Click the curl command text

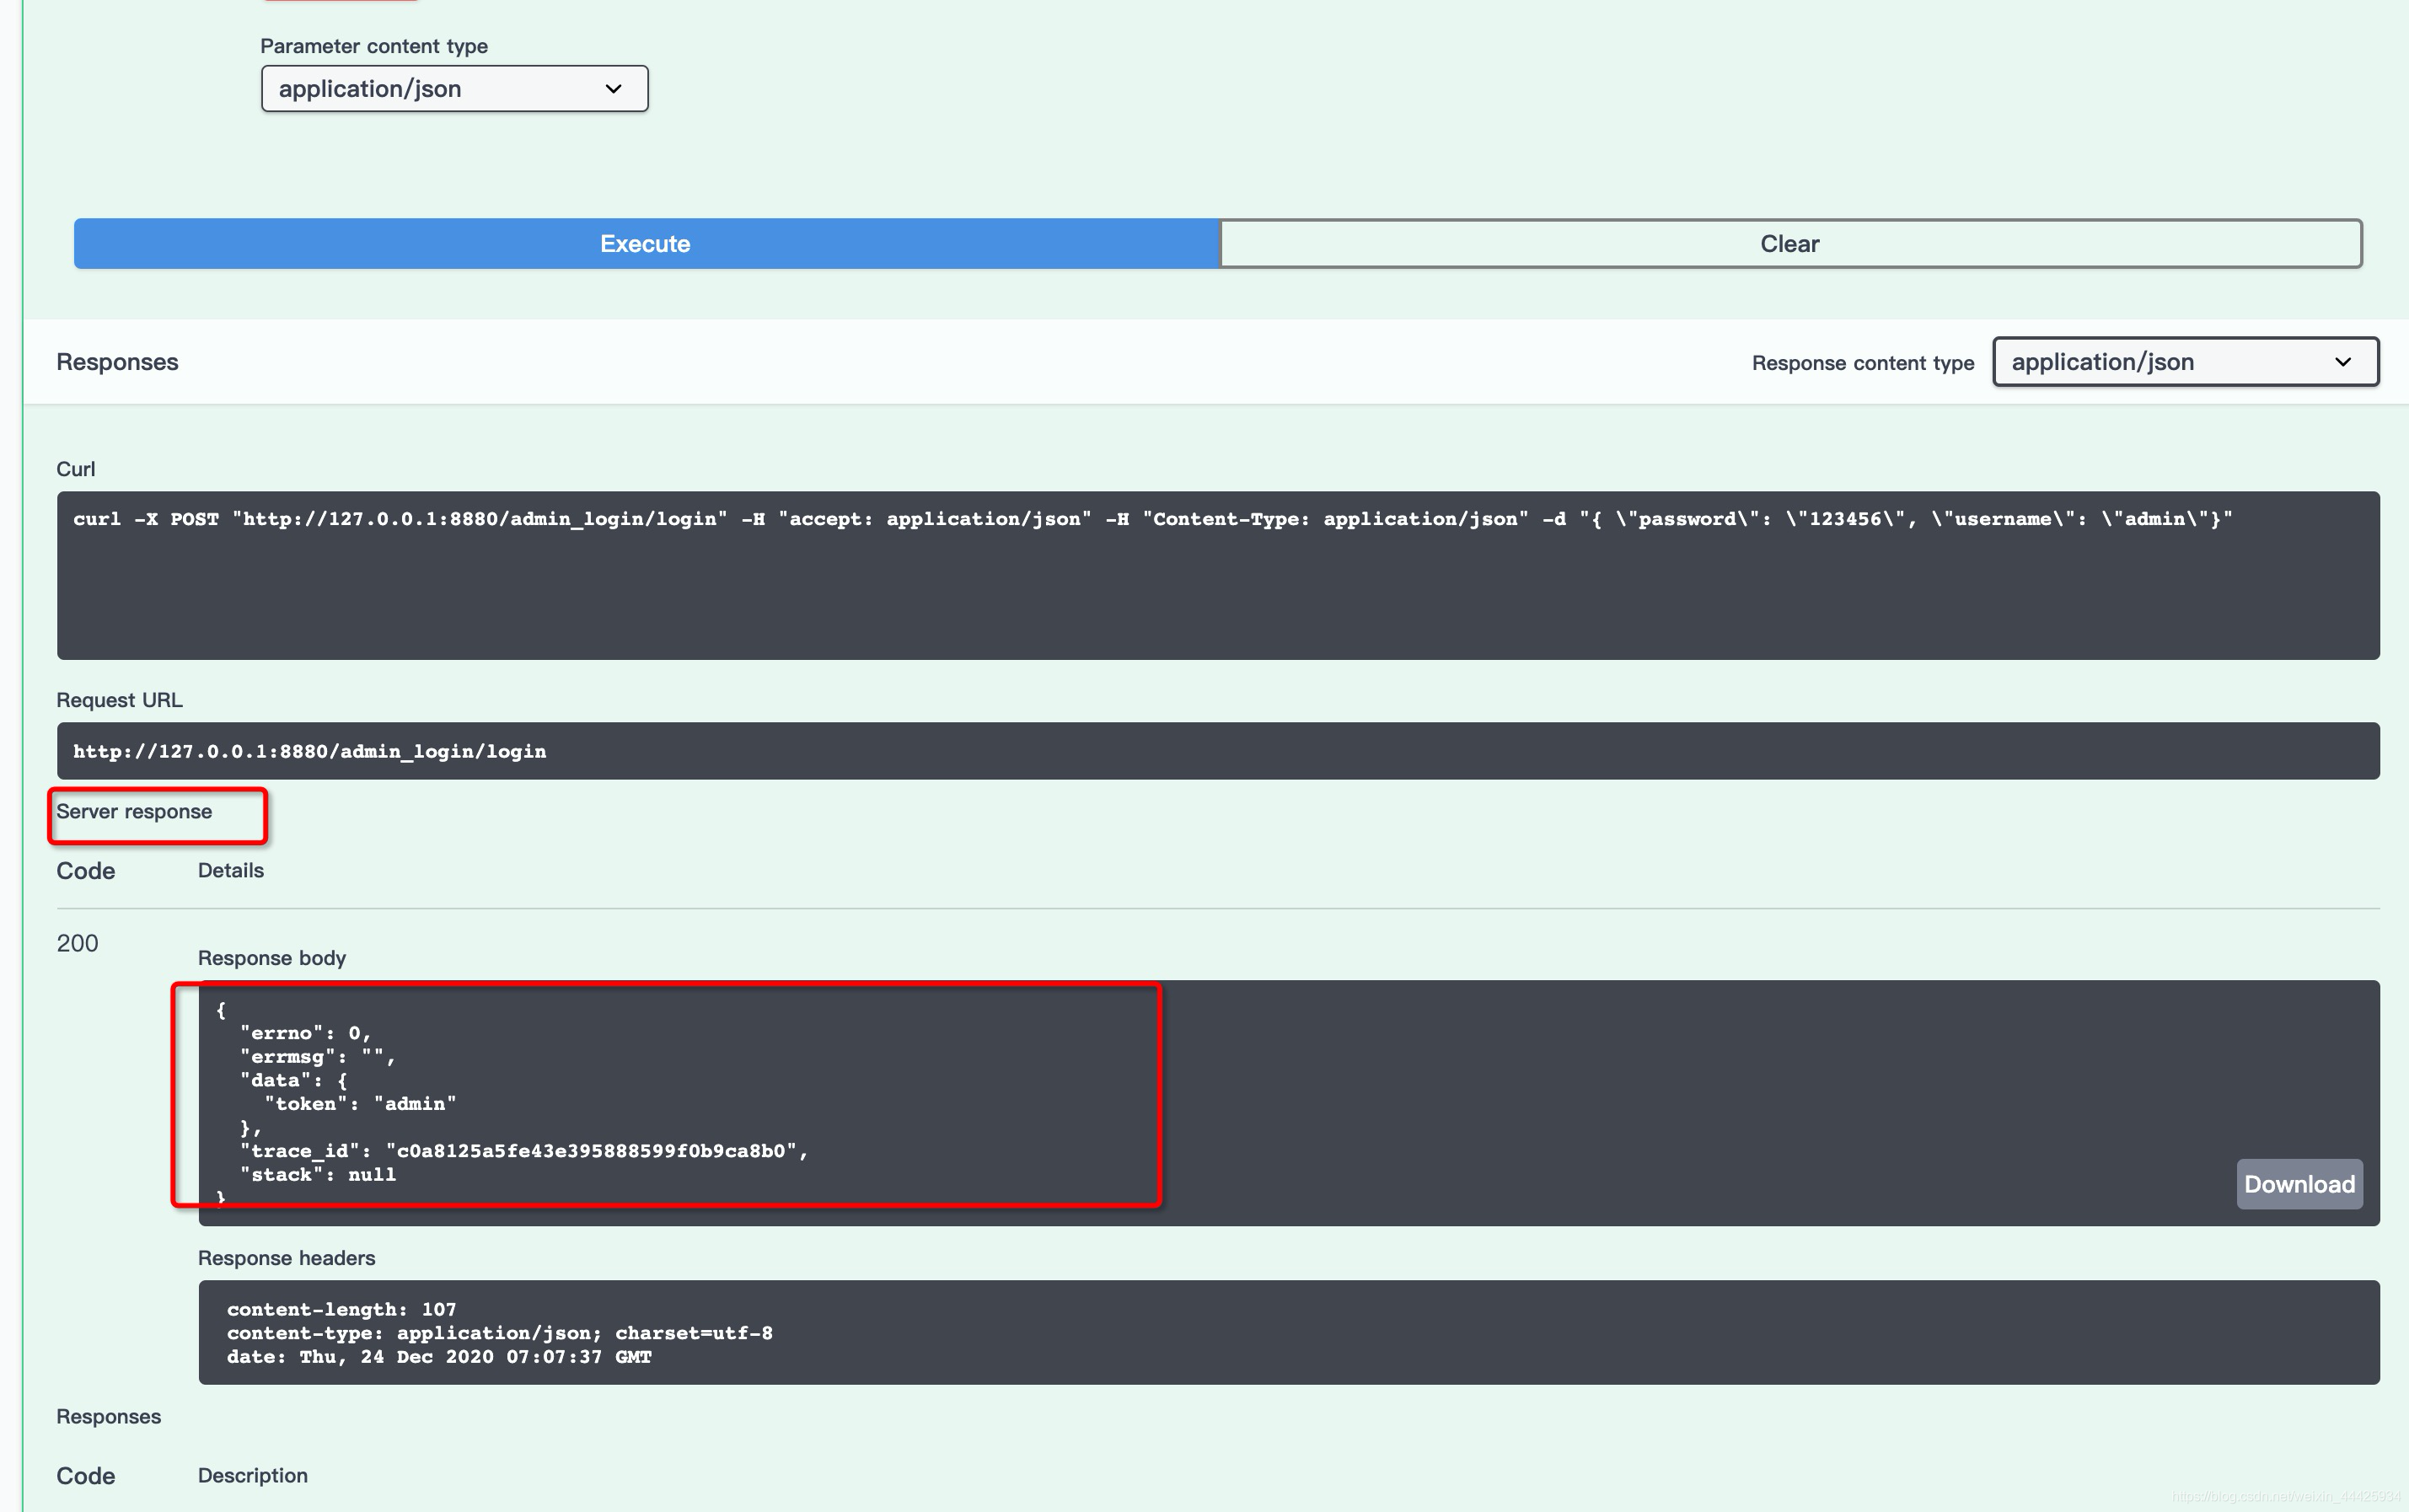pyautogui.click(x=1152, y=519)
